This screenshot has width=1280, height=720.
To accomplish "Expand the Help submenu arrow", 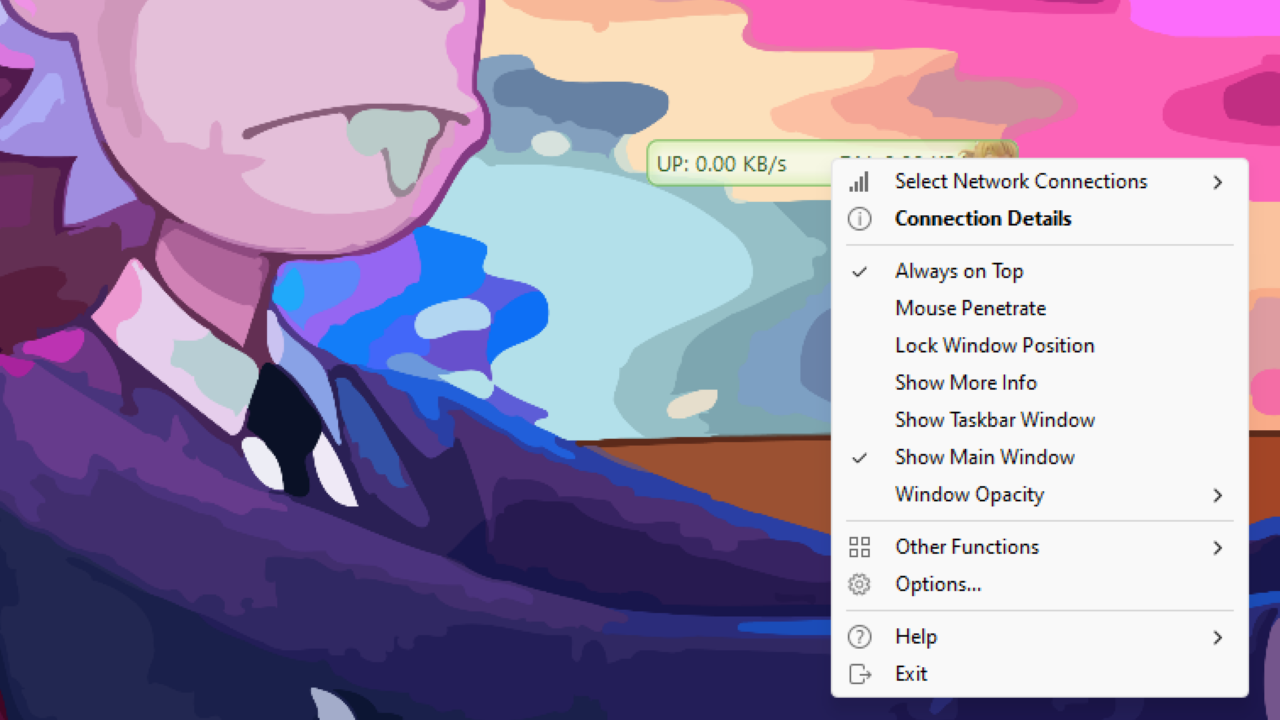I will point(1217,637).
